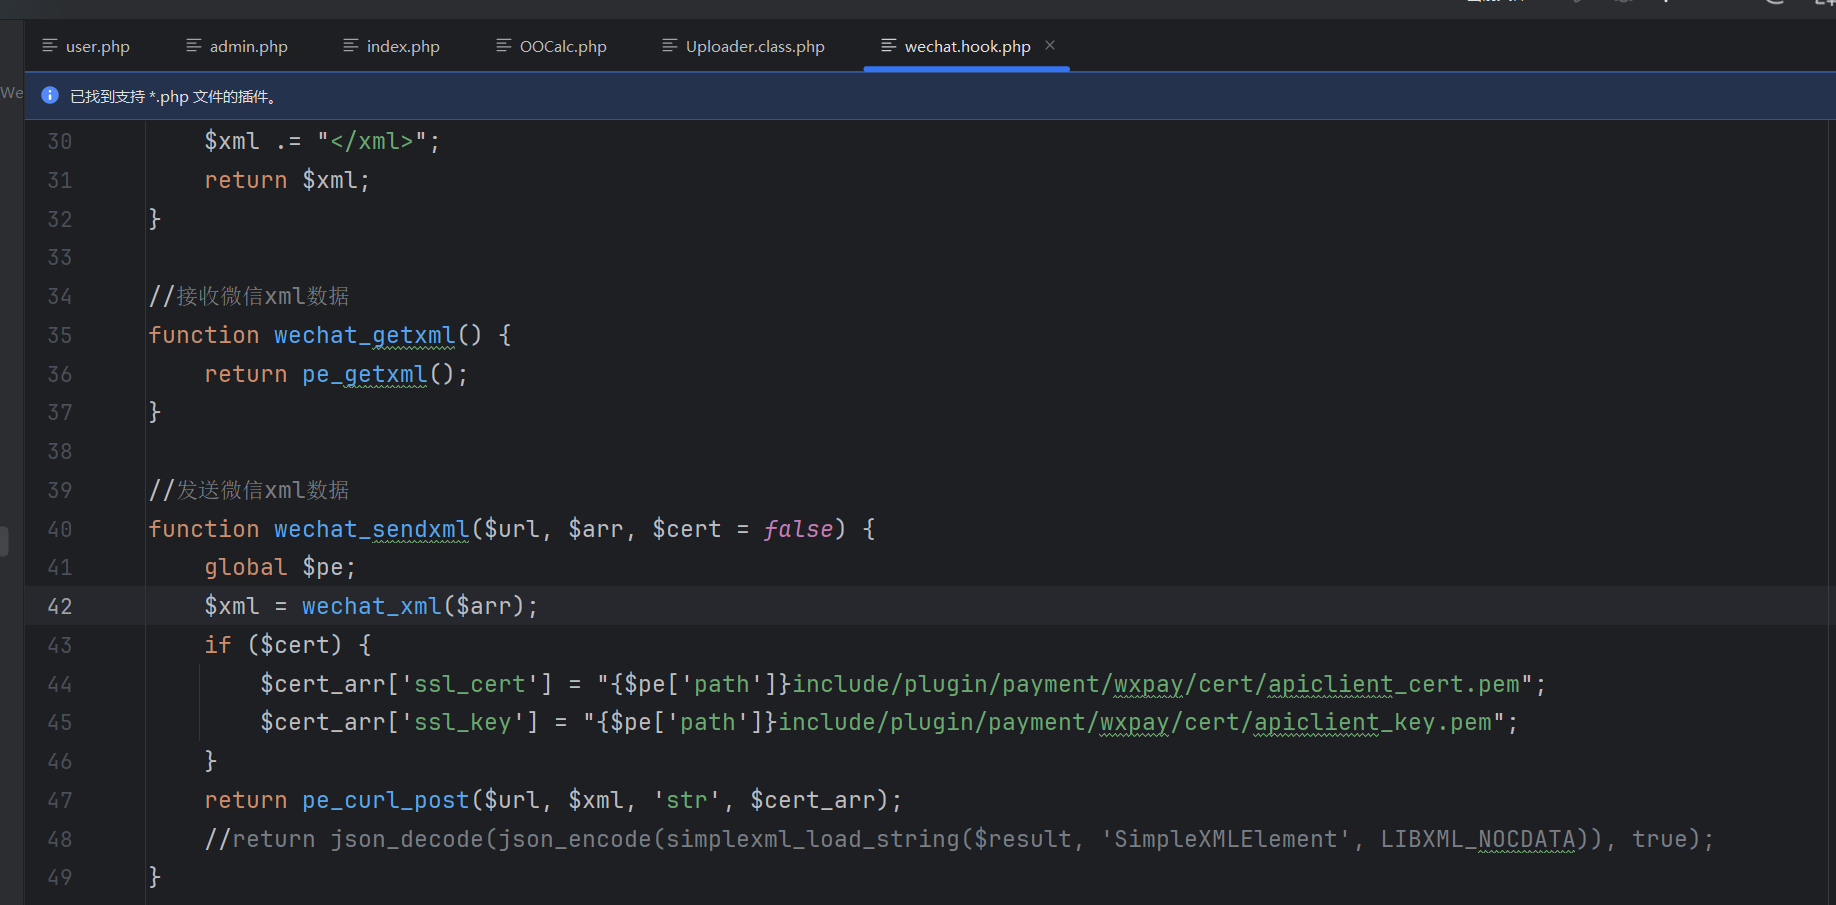The width and height of the screenshot is (1836, 905).
Task: Click the apiclient_key.pem path text
Action: tap(1373, 723)
